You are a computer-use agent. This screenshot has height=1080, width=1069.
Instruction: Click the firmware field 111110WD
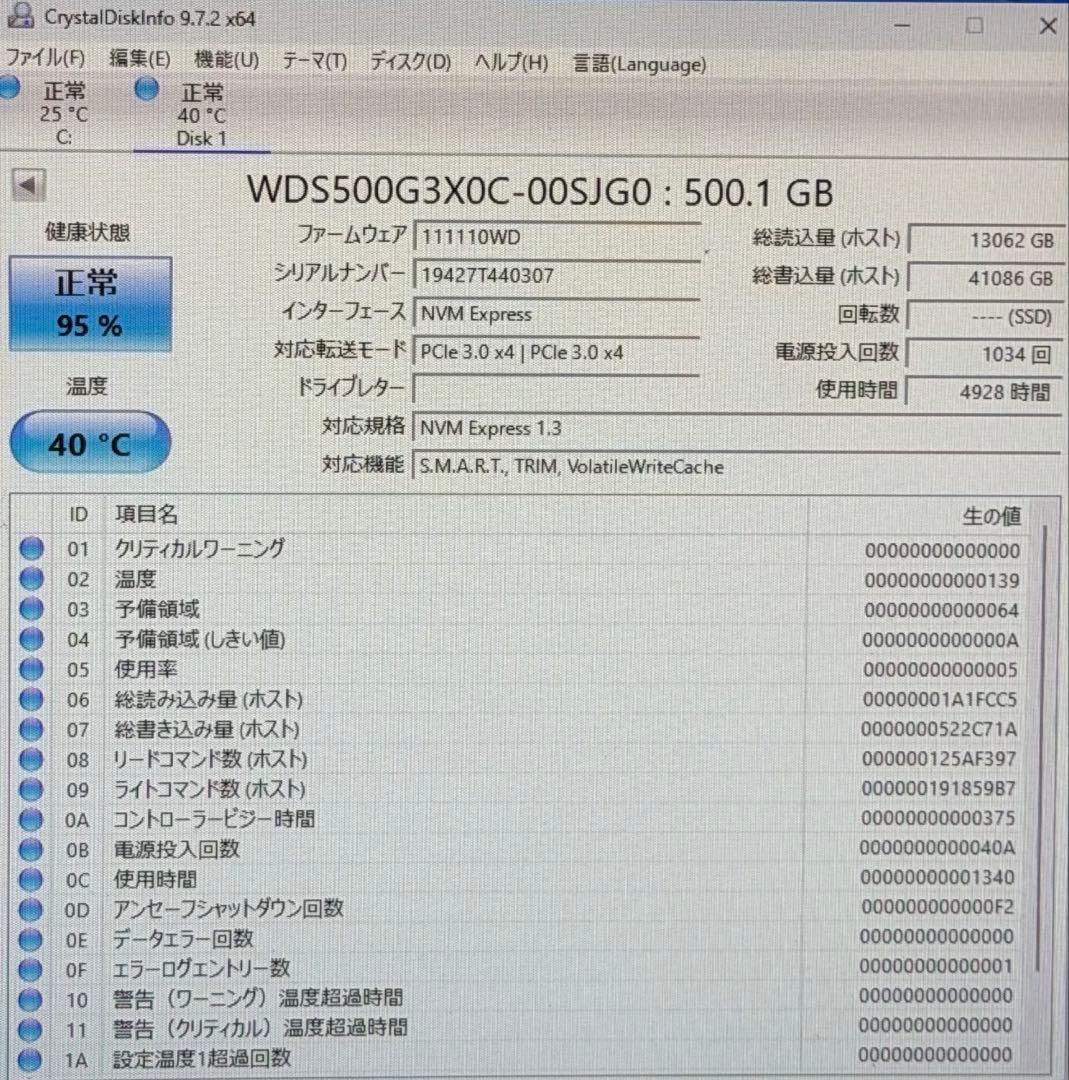[557, 237]
